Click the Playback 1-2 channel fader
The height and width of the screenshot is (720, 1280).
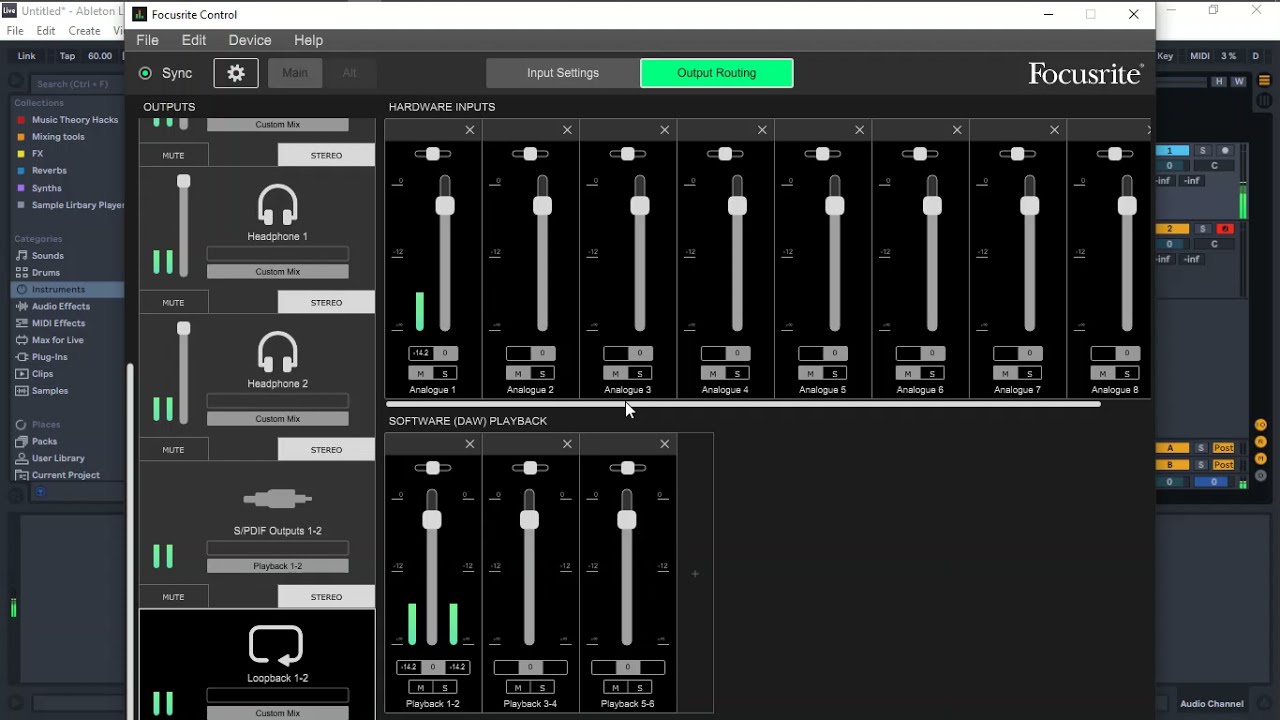point(432,520)
